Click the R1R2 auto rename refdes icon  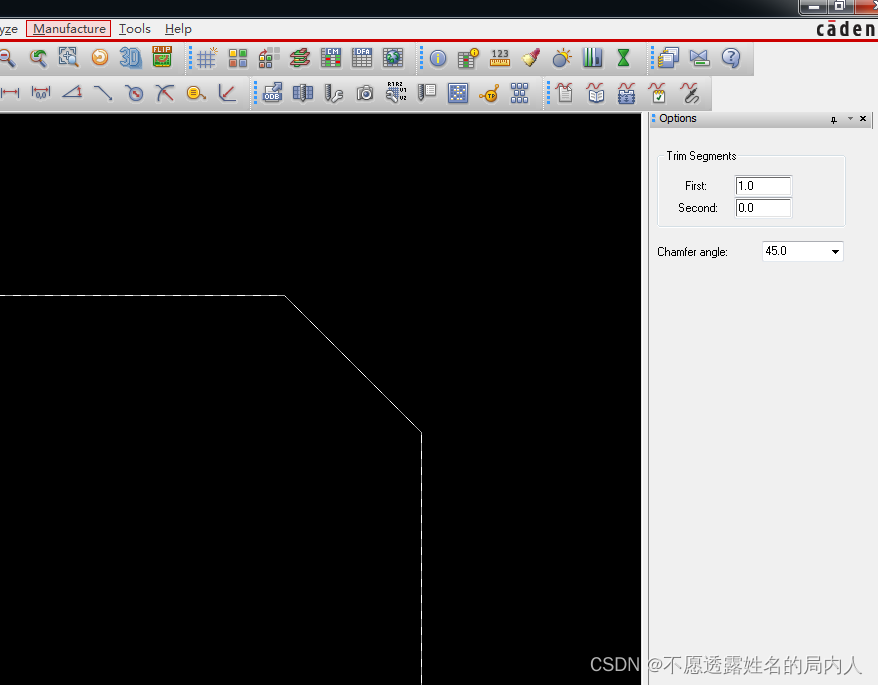[x=396, y=92]
